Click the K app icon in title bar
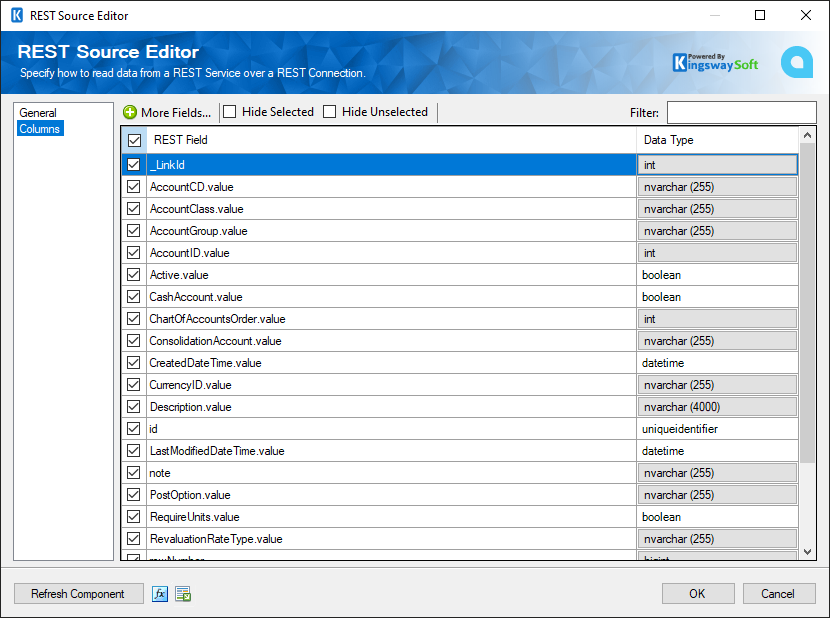The image size is (830, 618). (x=17, y=15)
